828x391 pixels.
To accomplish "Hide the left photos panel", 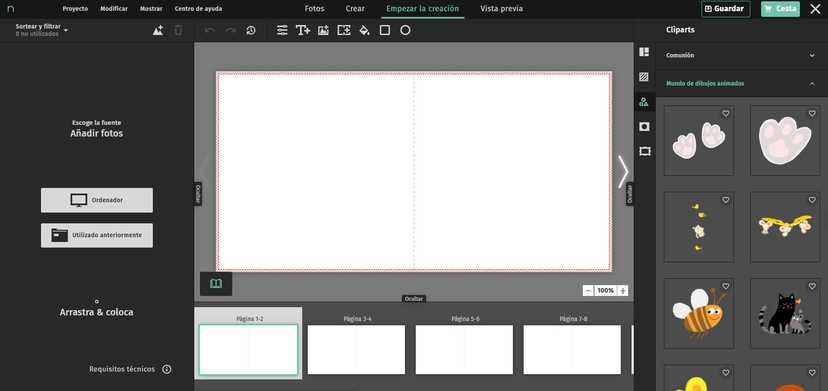I will (198, 194).
